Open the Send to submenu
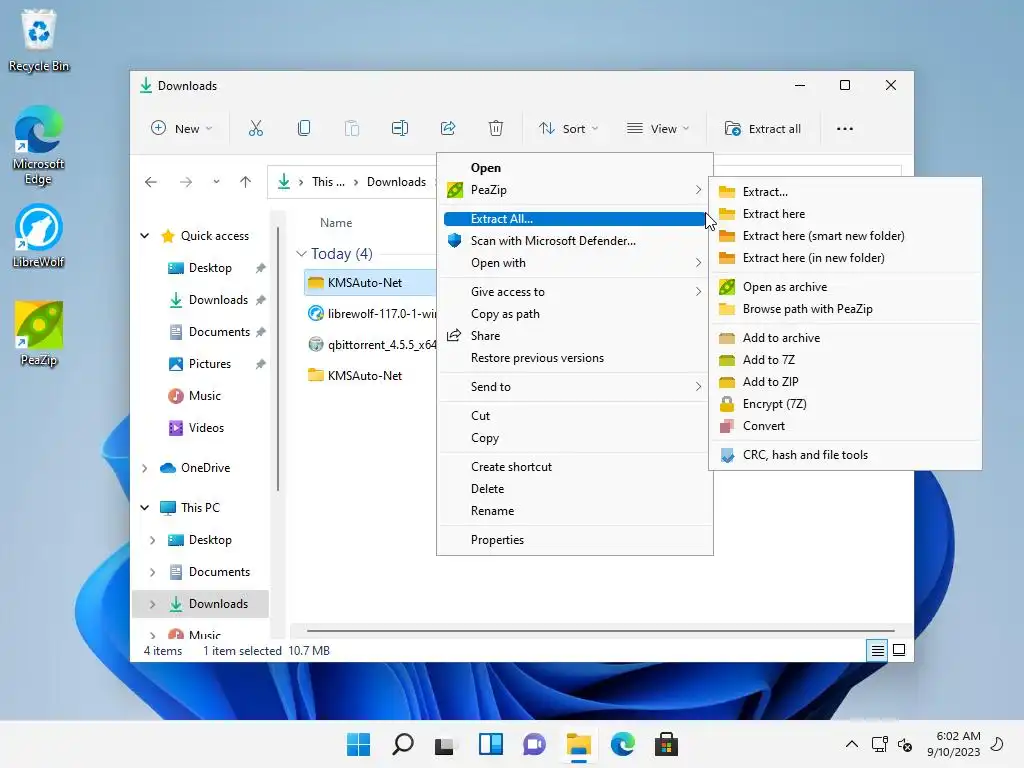This screenshot has height=768, width=1024. (x=573, y=387)
